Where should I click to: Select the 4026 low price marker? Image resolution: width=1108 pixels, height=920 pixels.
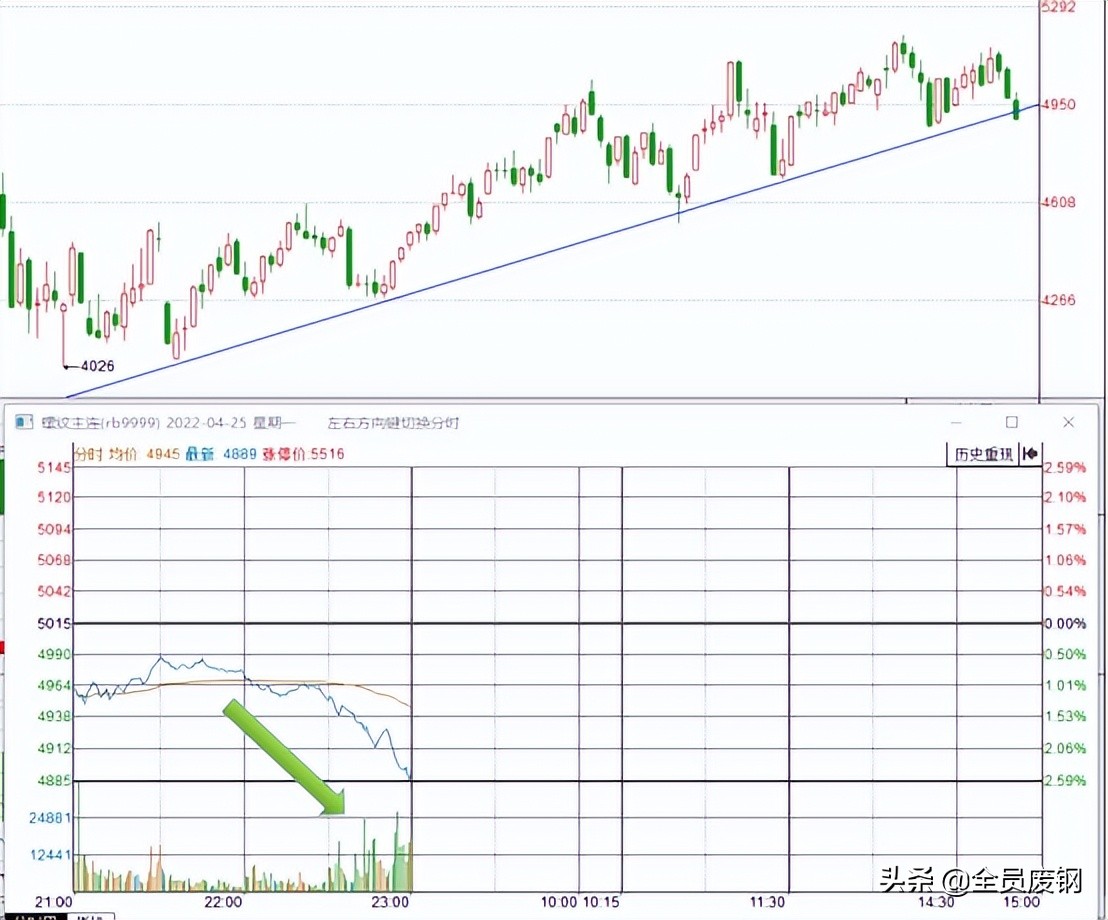click(97, 366)
